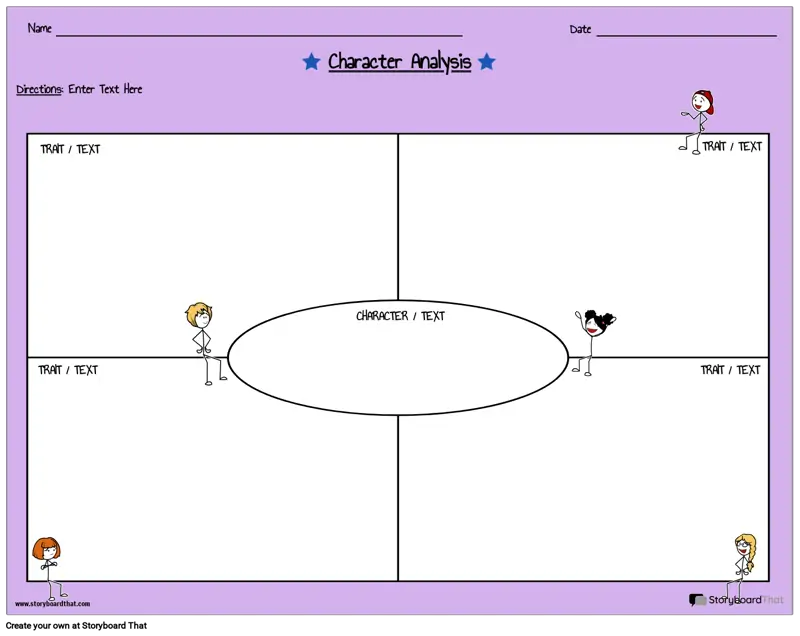Click the blue star right of the title

pyautogui.click(x=487, y=62)
